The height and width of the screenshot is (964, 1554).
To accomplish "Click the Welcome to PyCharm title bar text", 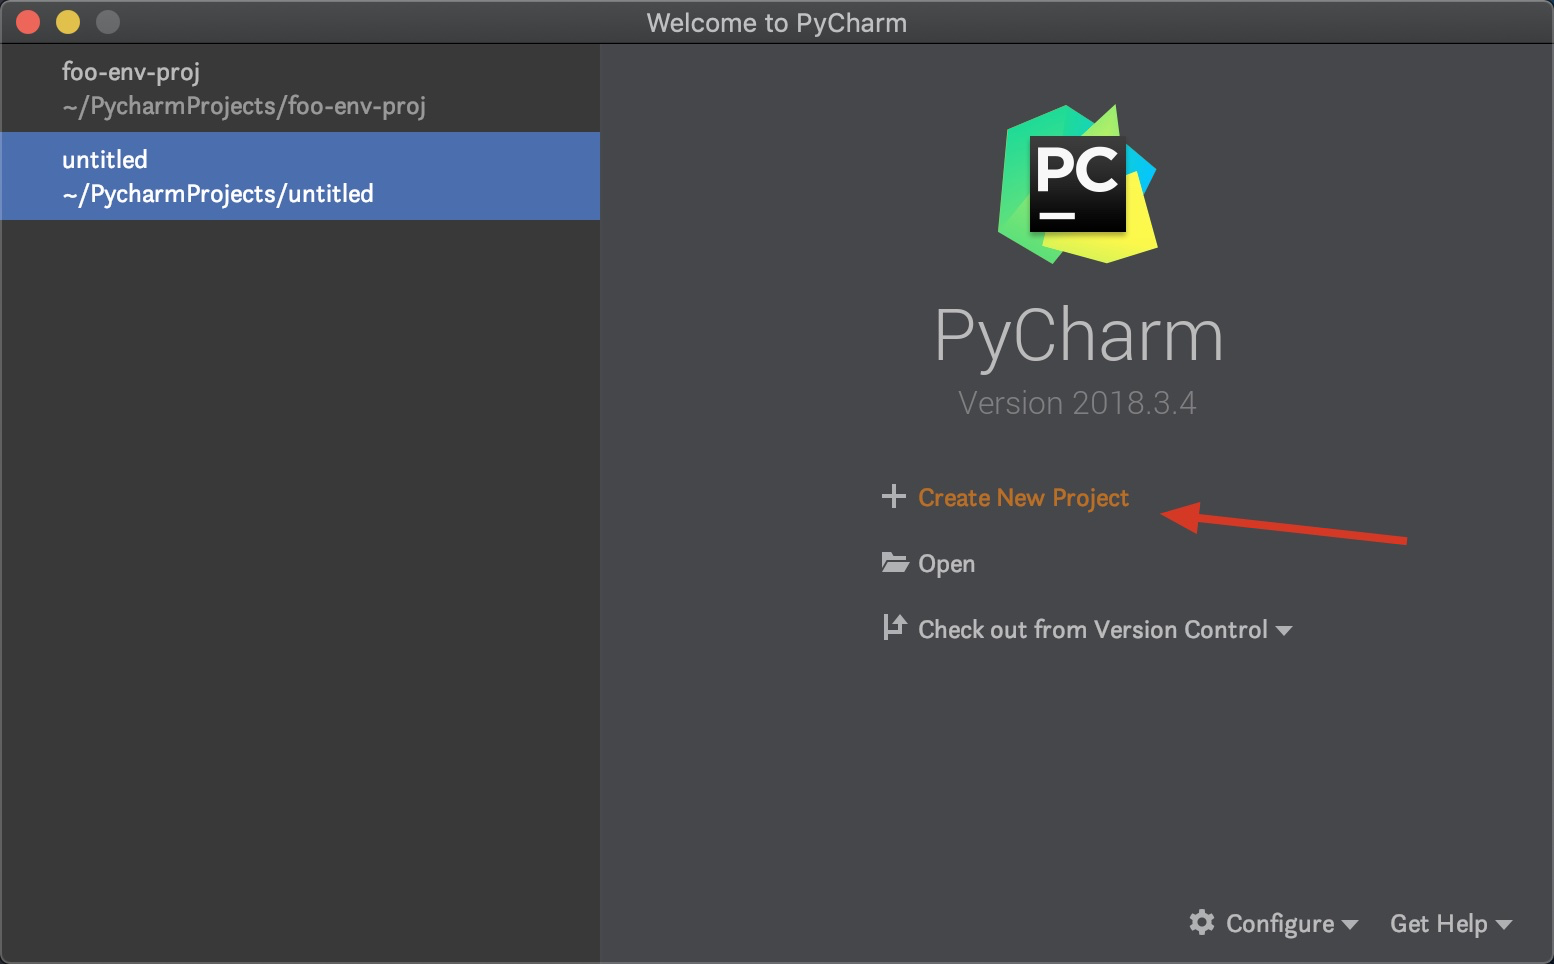I will [777, 23].
